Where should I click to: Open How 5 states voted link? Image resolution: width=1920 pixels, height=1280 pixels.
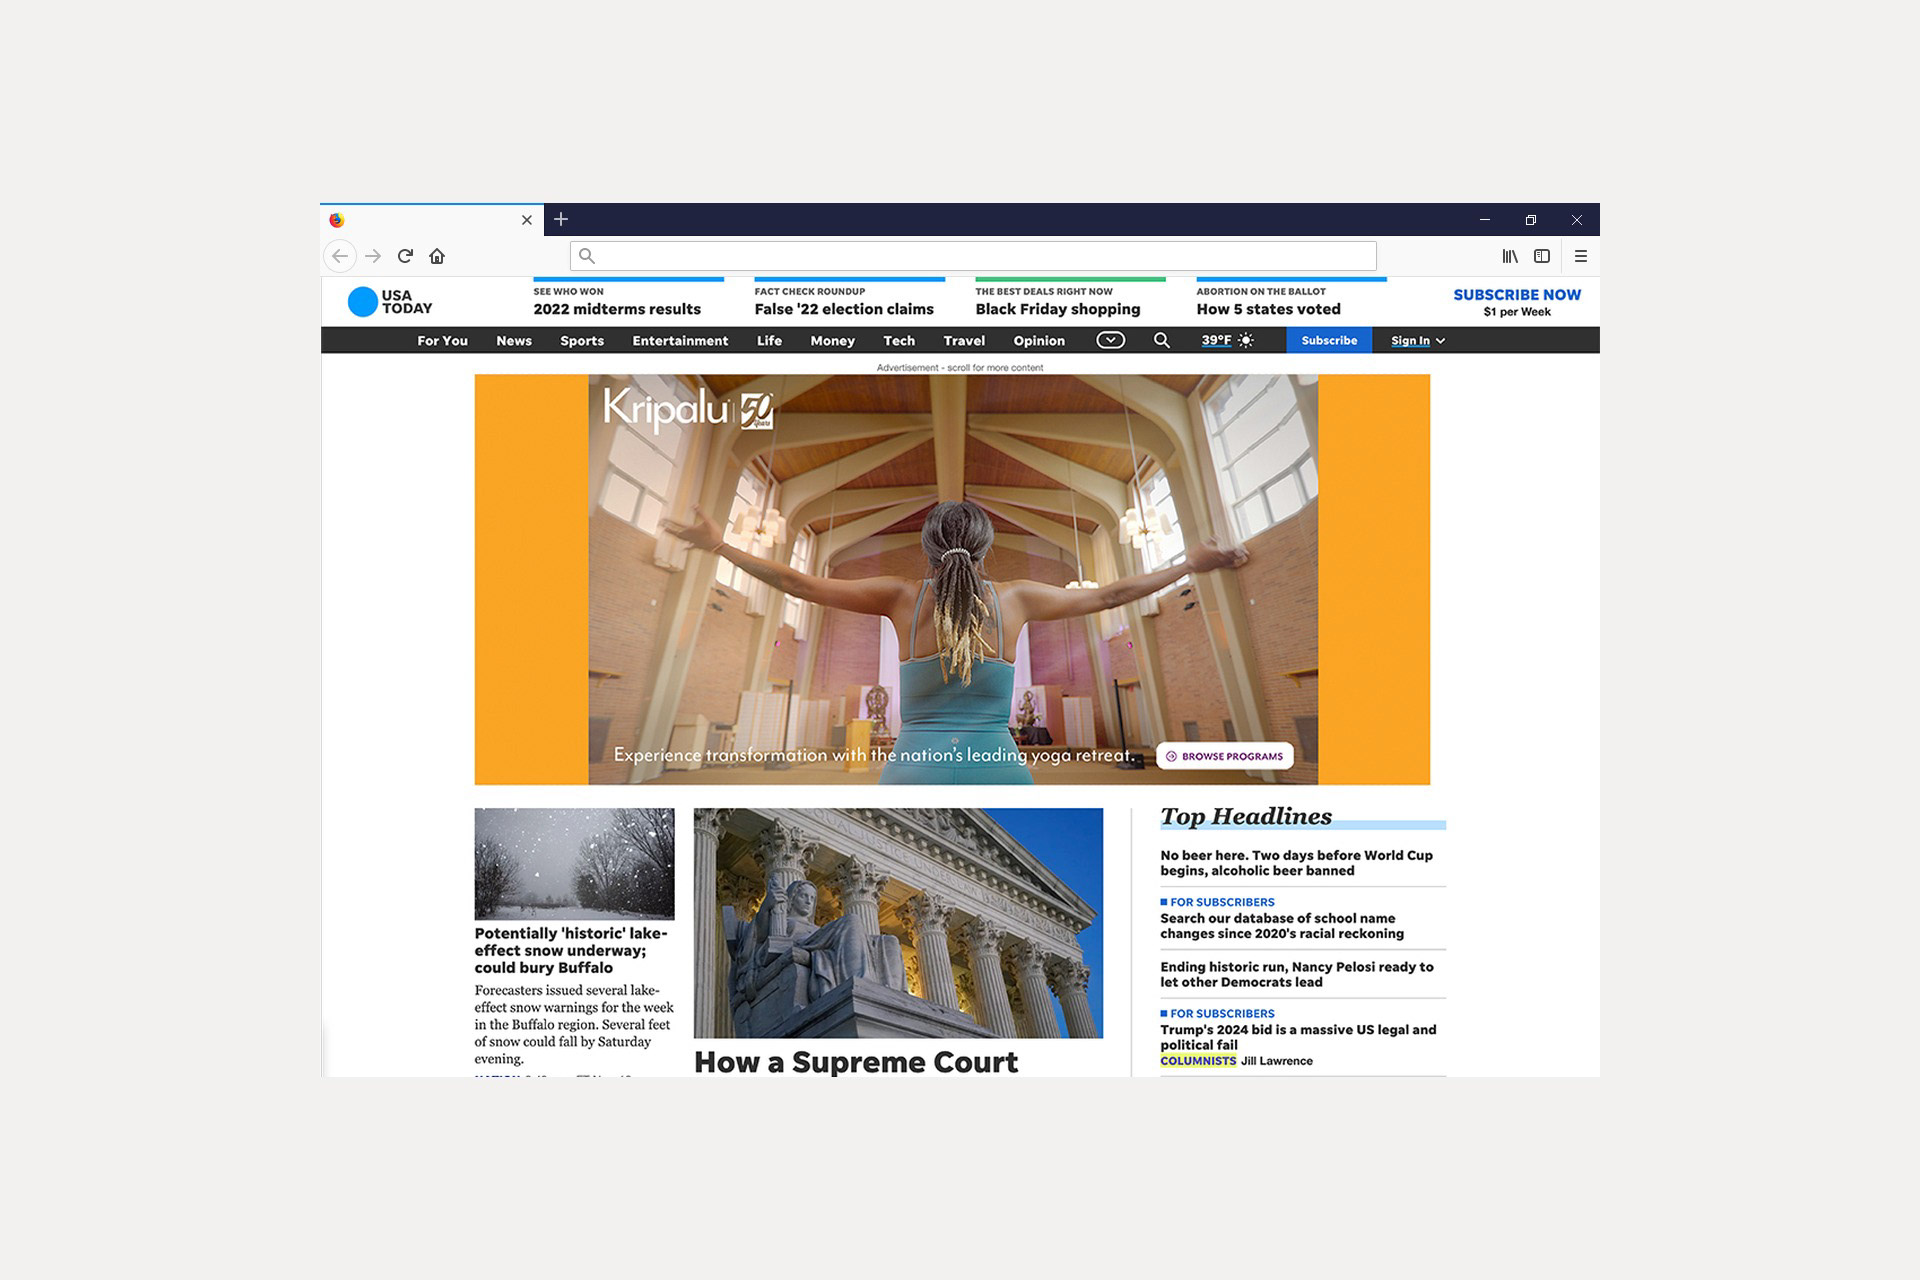click(1268, 309)
